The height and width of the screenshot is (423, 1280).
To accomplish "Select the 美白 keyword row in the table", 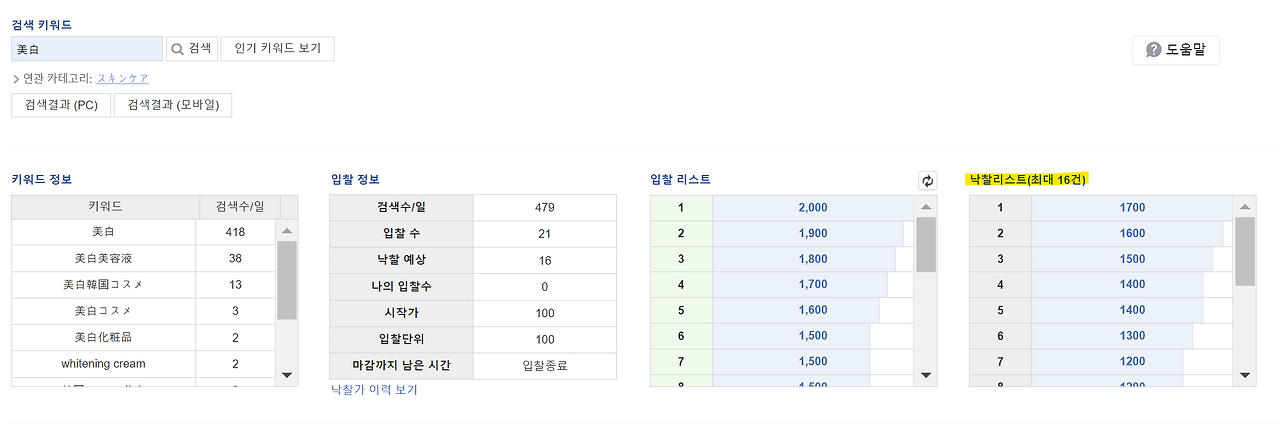I will pos(144,232).
